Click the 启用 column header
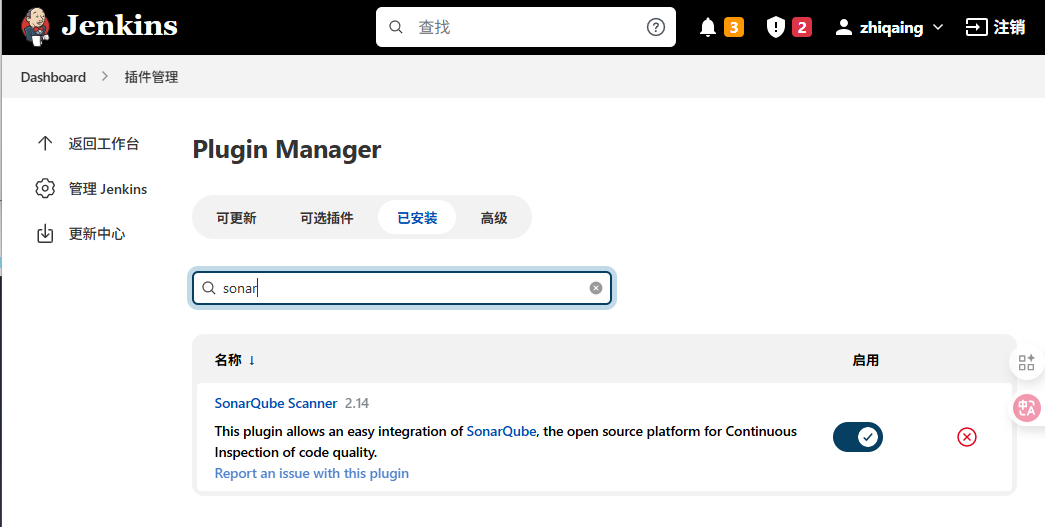1045x527 pixels. [865, 360]
